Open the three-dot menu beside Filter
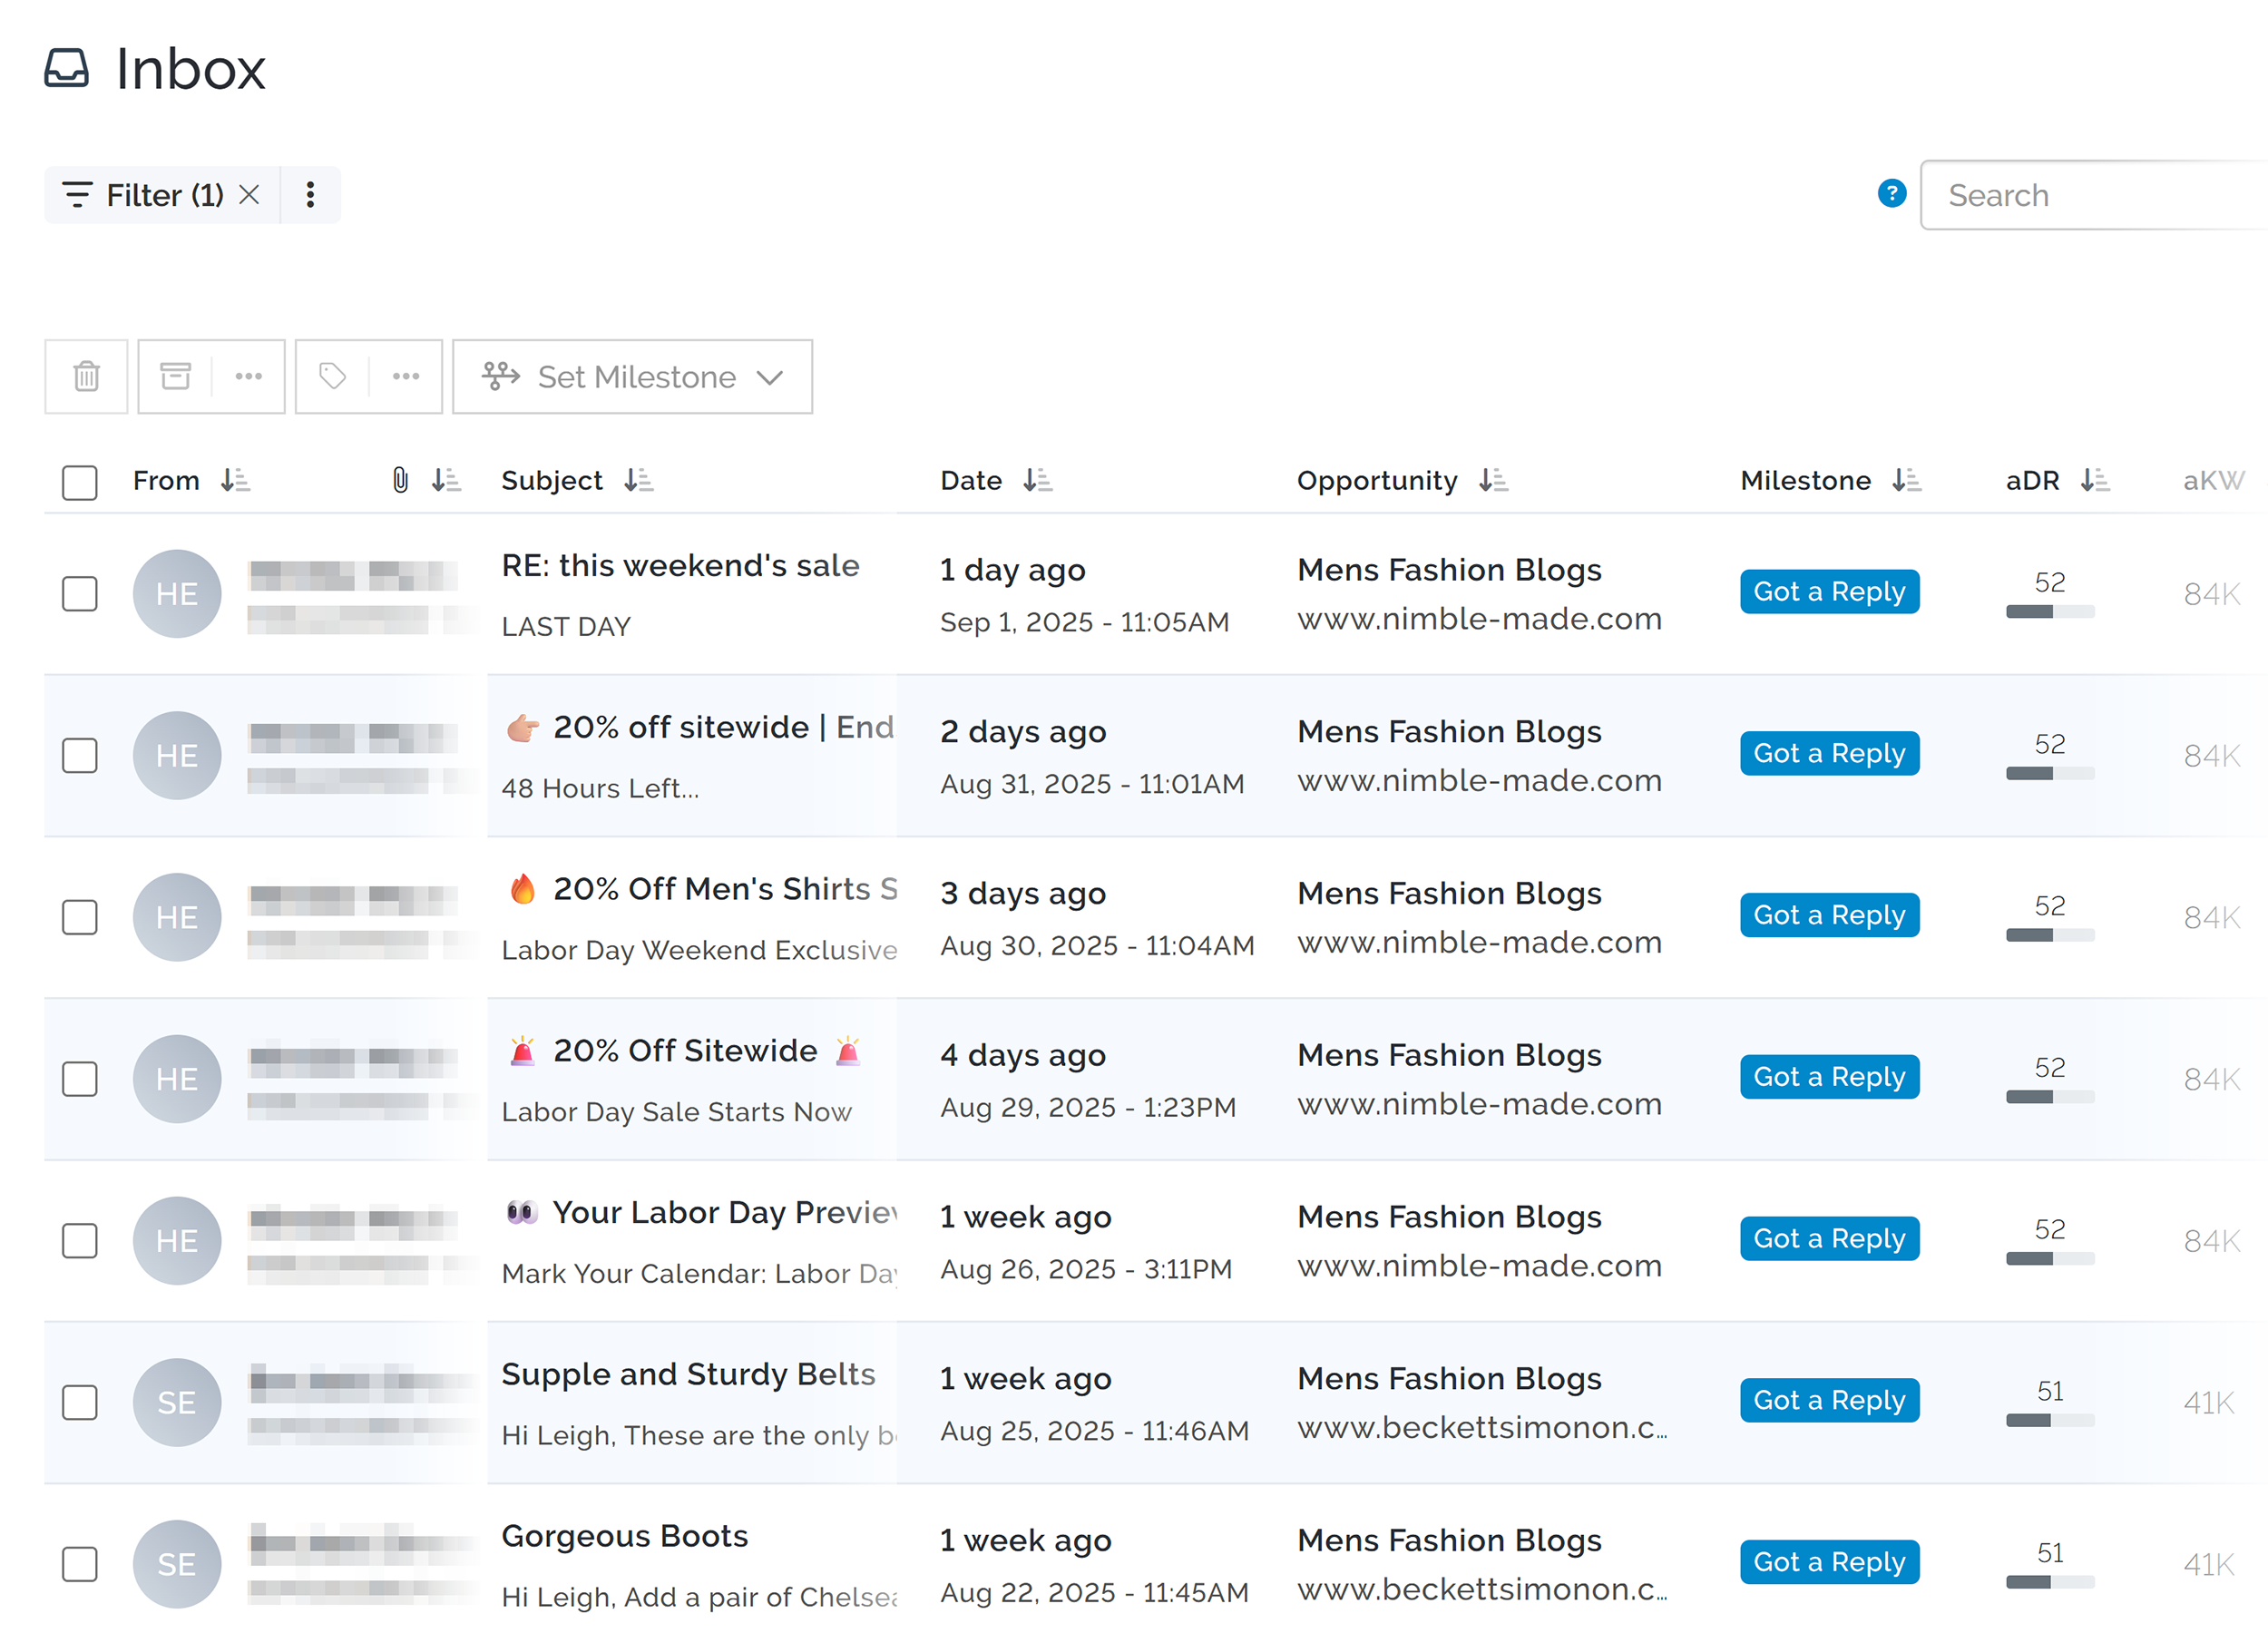The width and height of the screenshot is (2268, 1633). pos(311,195)
